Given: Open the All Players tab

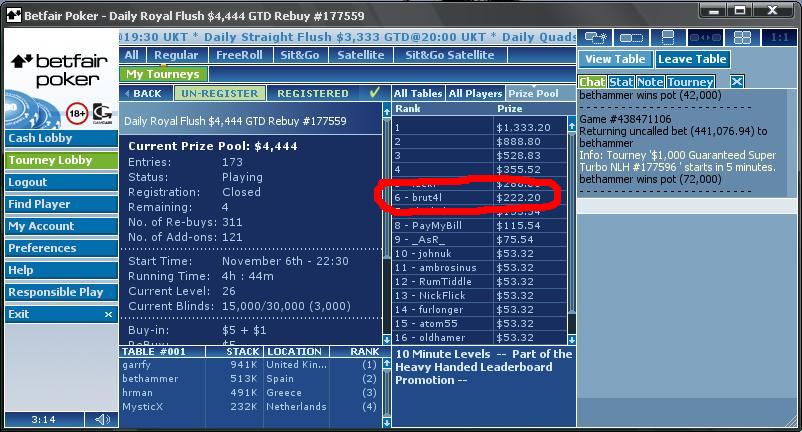Looking at the screenshot, I should click(x=475, y=94).
